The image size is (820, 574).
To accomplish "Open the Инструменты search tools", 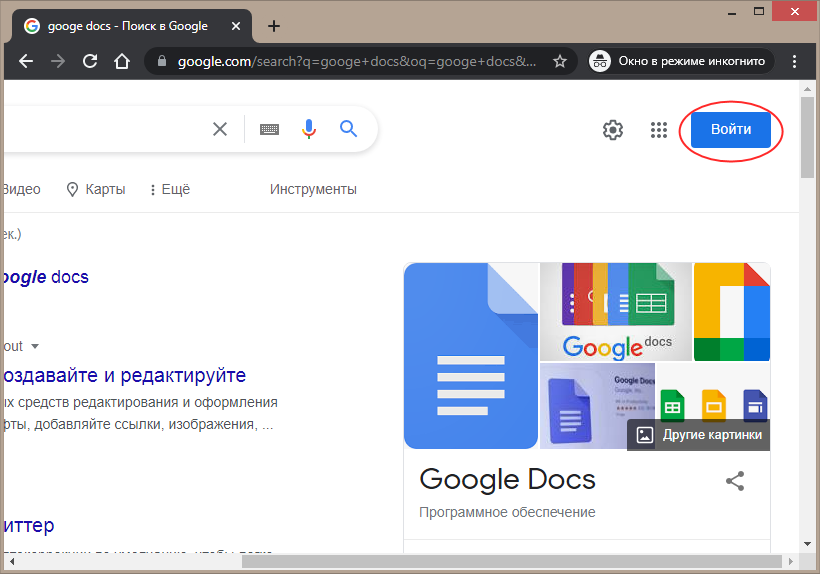I will [313, 189].
